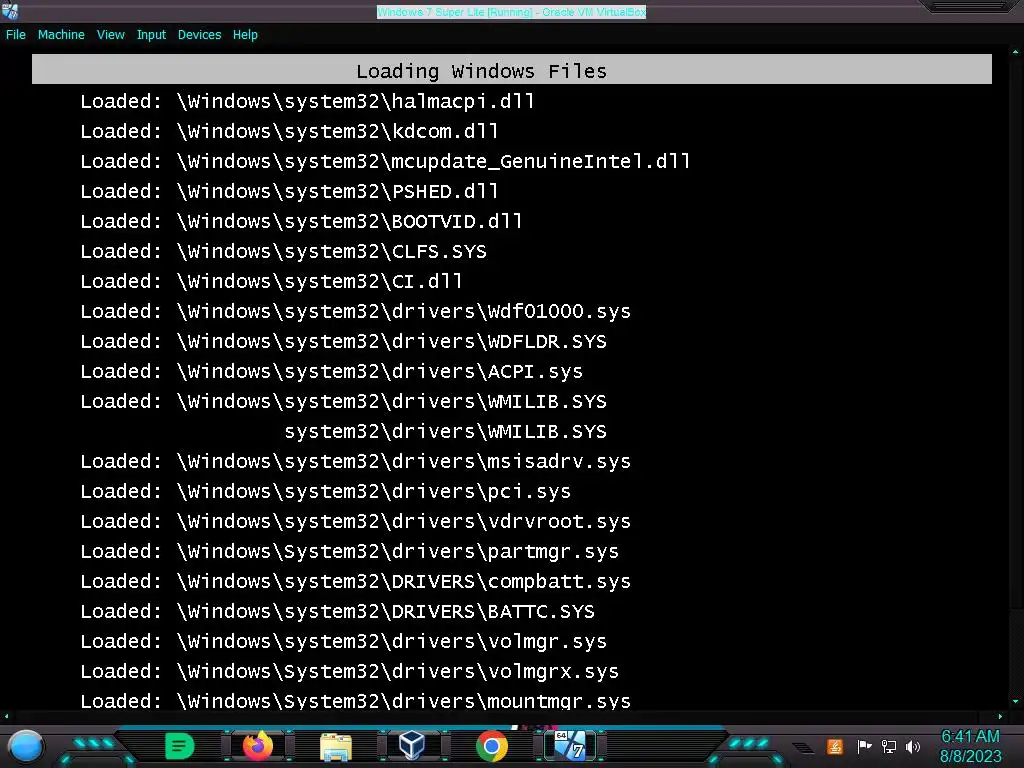Viewport: 1024px width, 768px height.
Task: Open the View menu
Action: (x=110, y=35)
